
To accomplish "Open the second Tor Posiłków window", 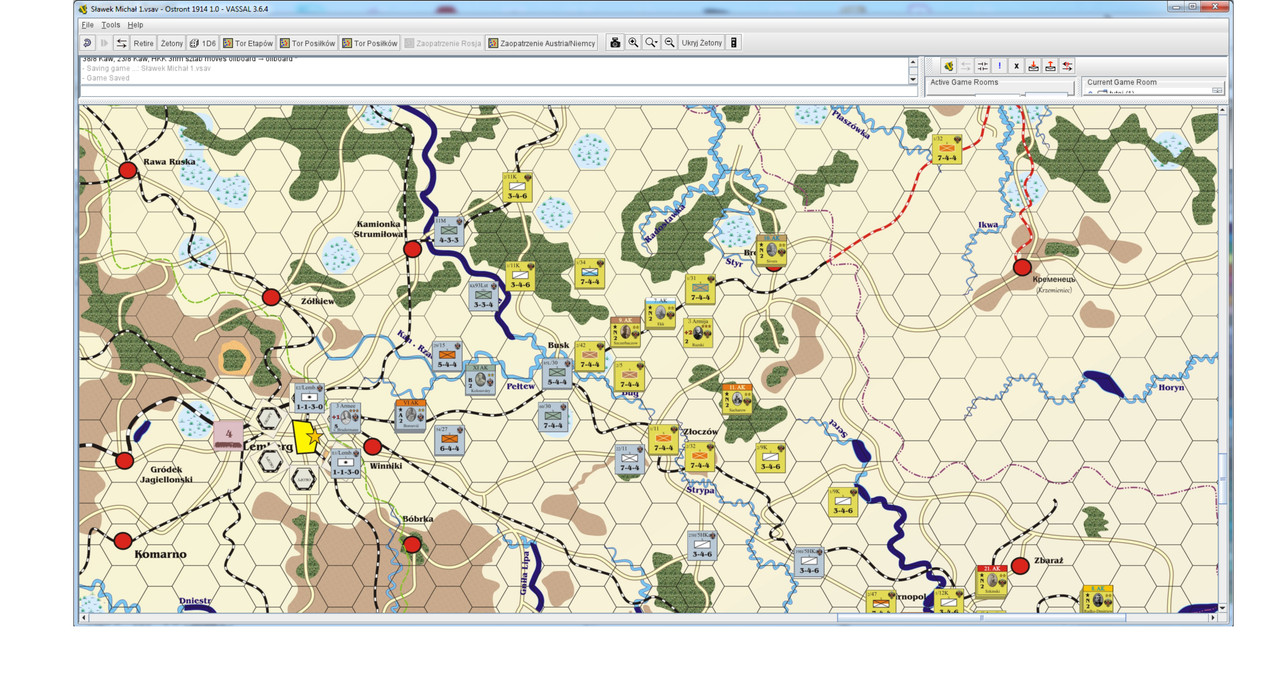I will pos(370,43).
